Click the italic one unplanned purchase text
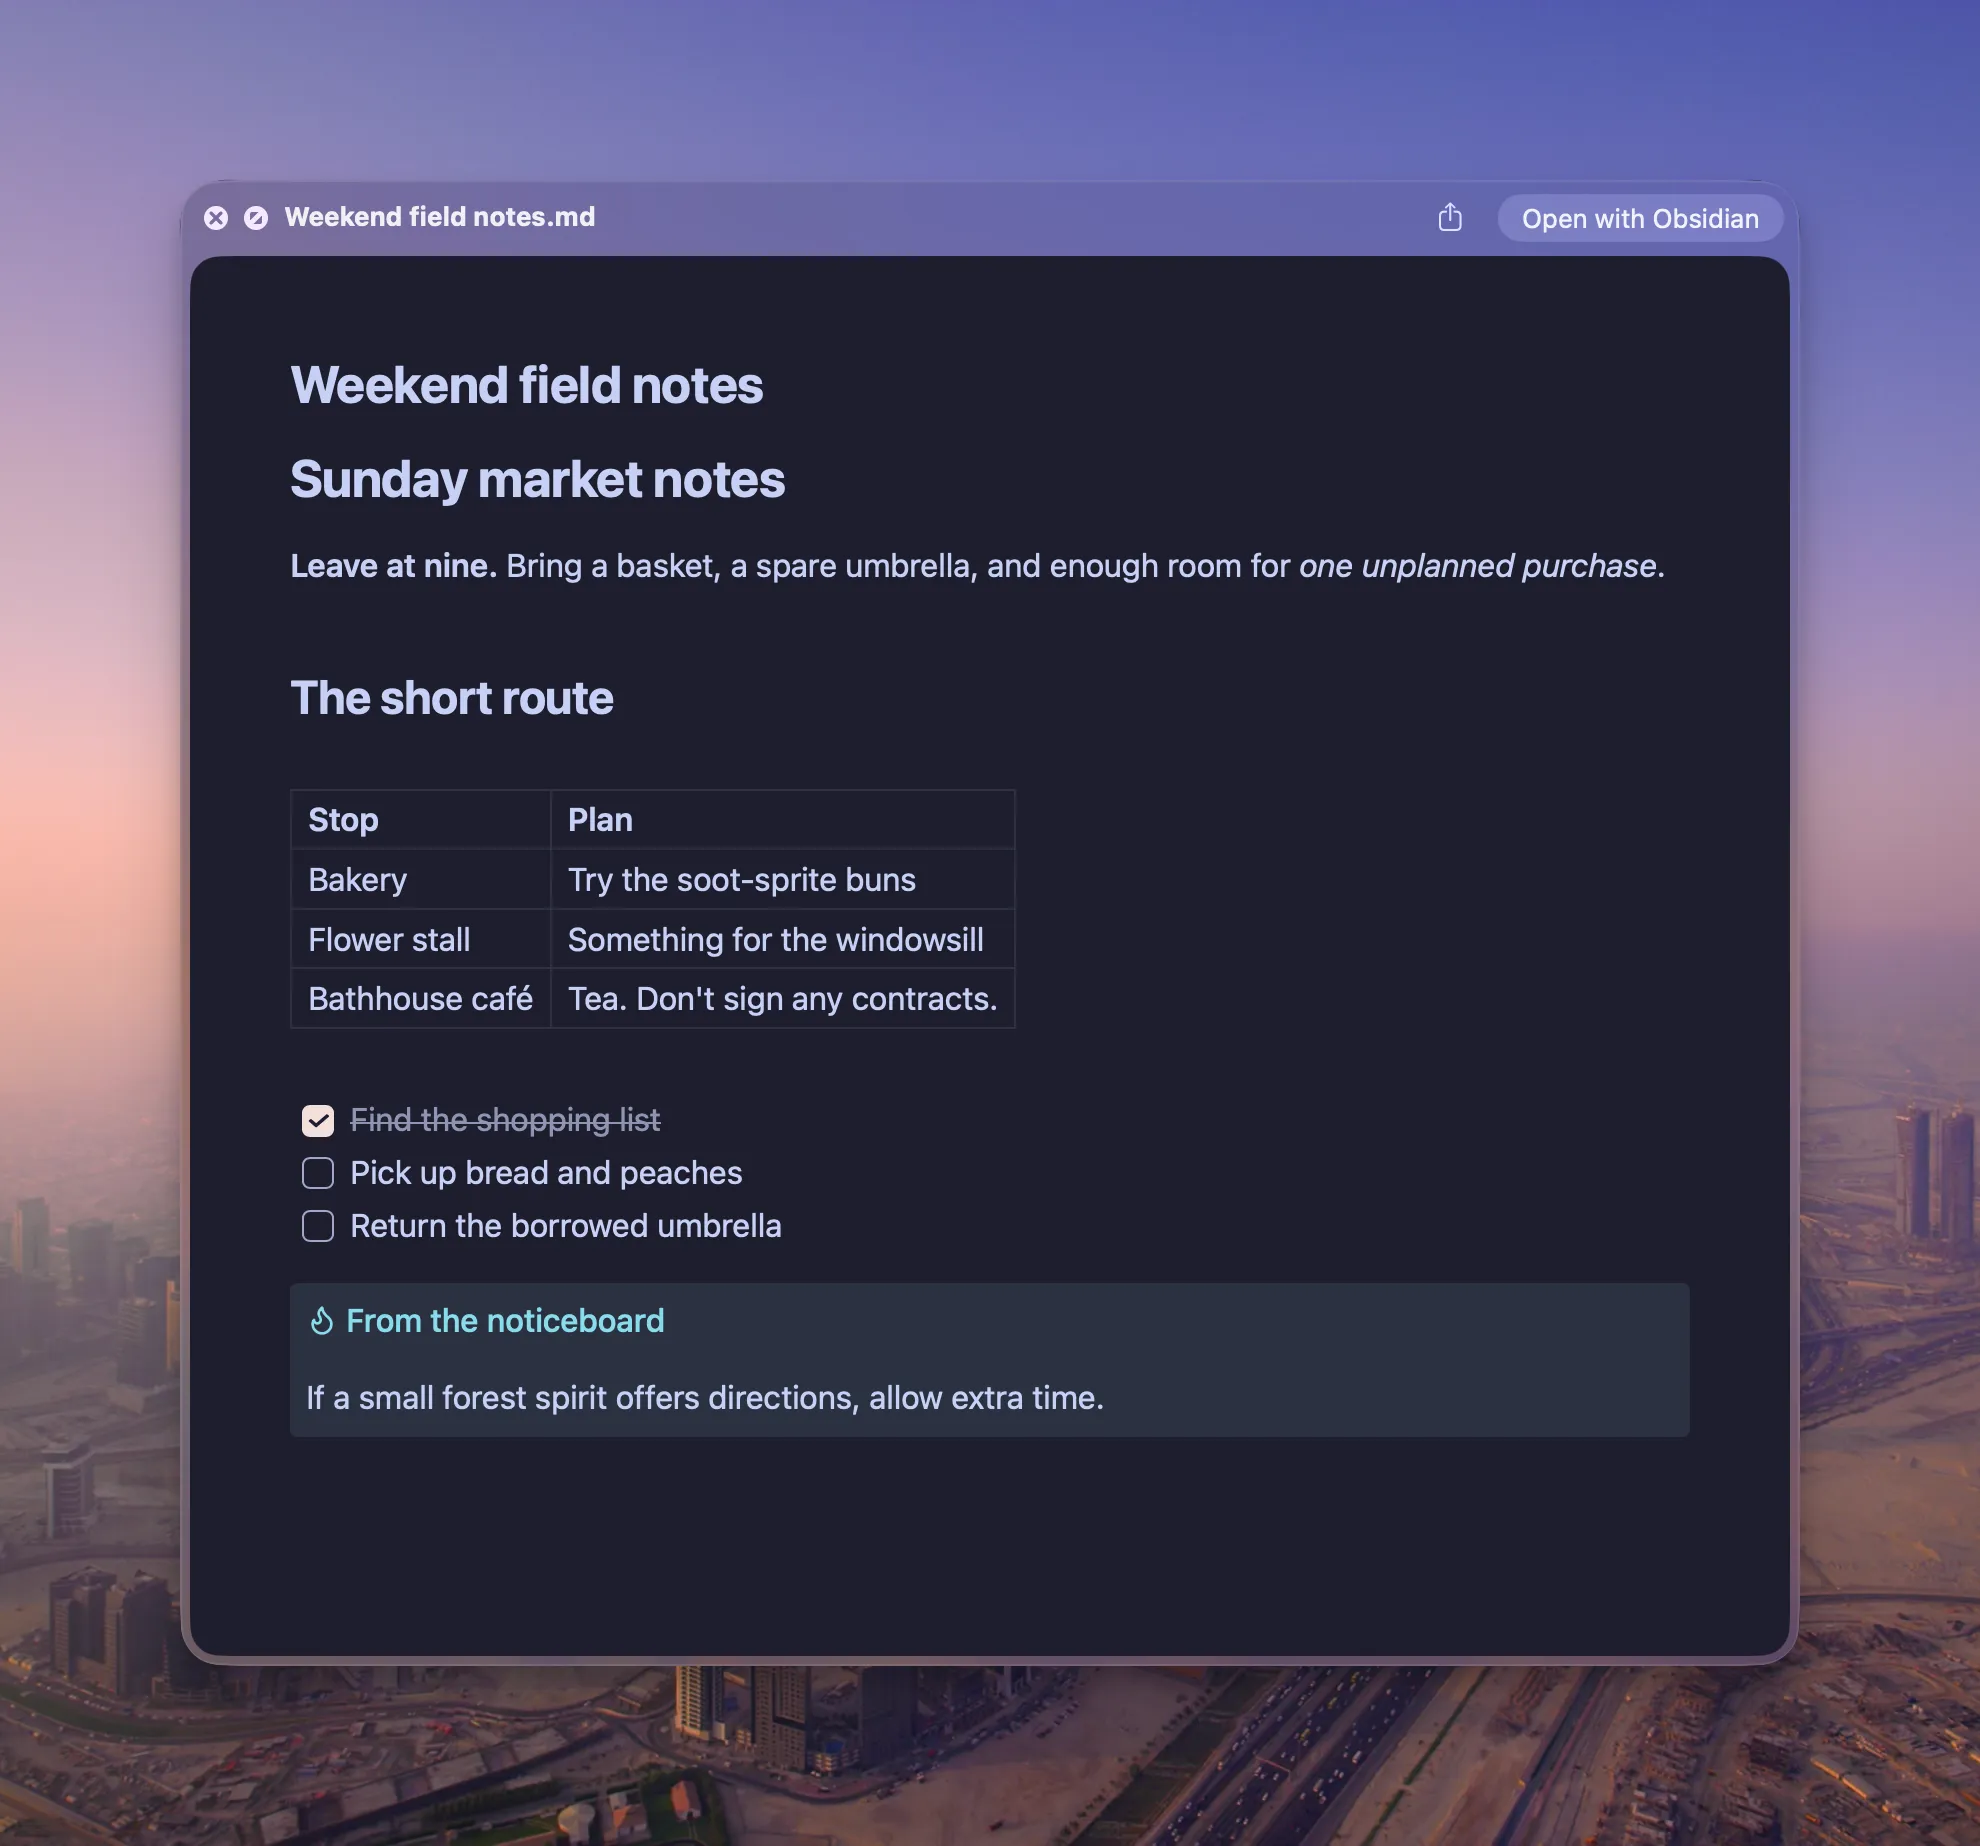 [x=1478, y=566]
